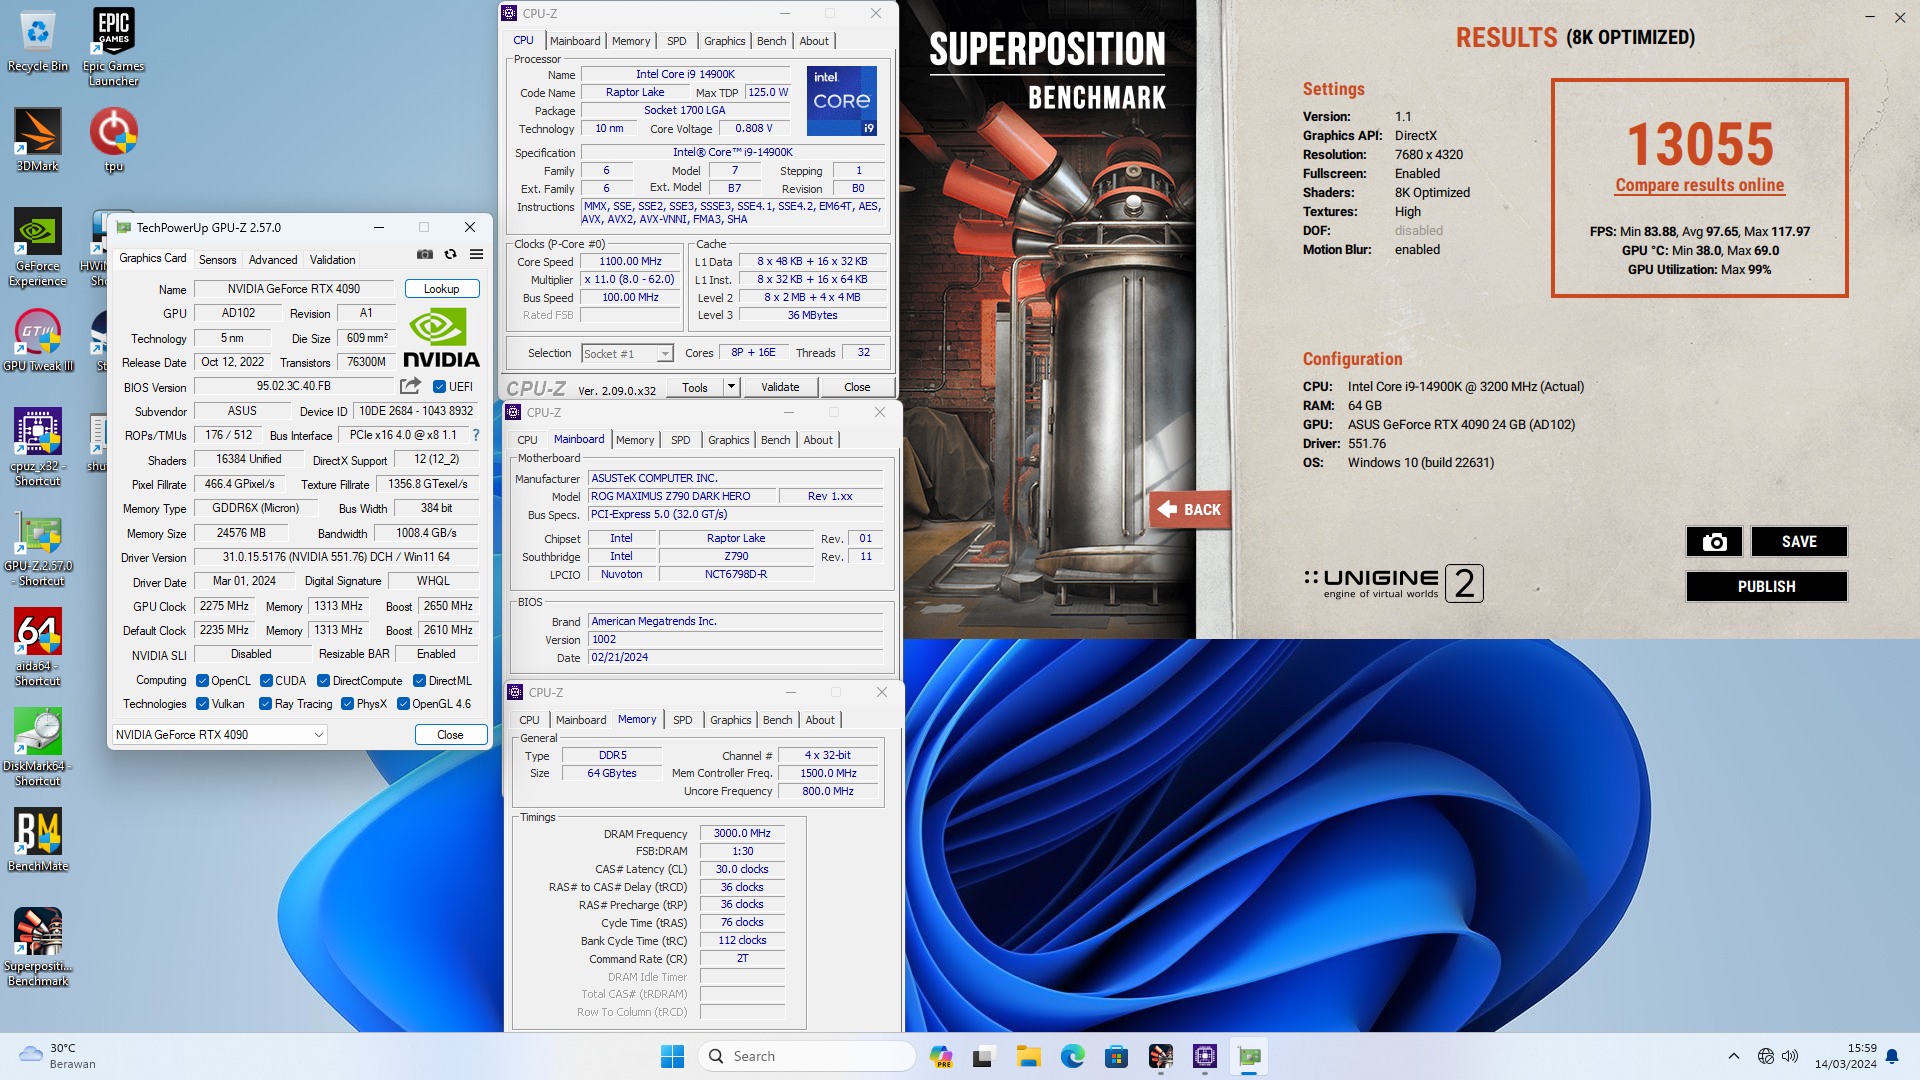
Task: Open the 3DMark desktop shortcut
Action: pyautogui.click(x=38, y=140)
